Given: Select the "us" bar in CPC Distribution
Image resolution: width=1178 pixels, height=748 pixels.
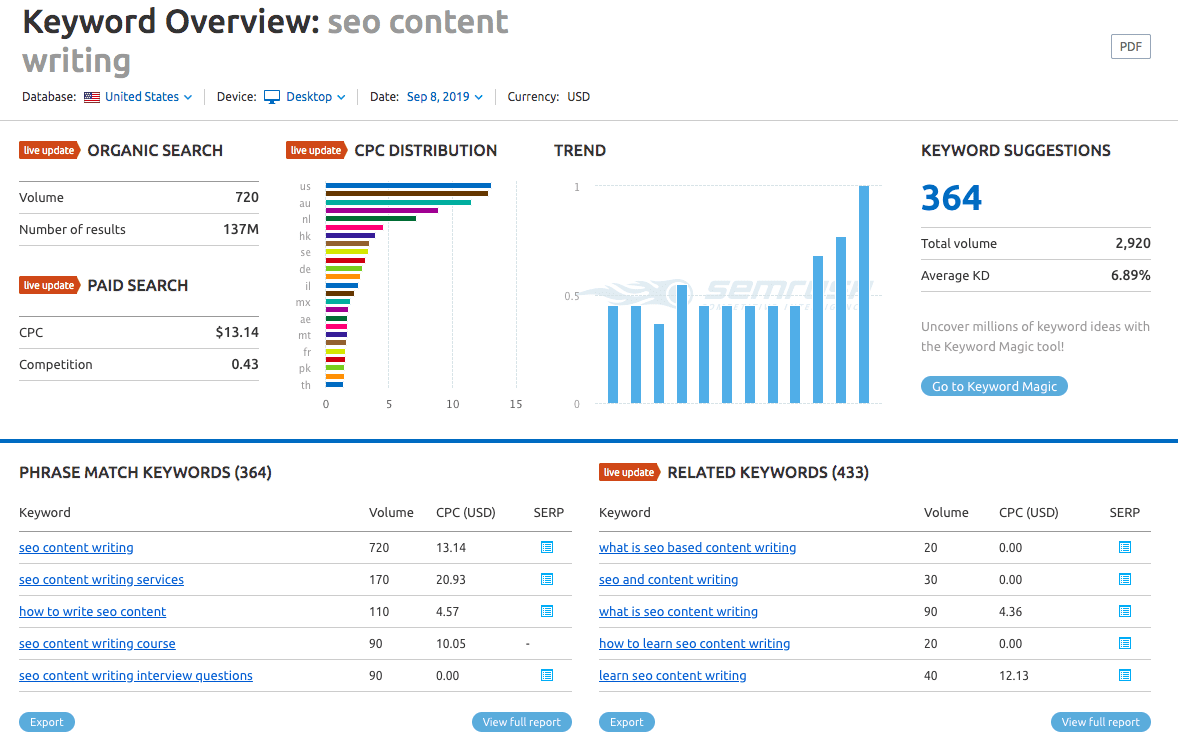Looking at the screenshot, I should click(x=407, y=186).
